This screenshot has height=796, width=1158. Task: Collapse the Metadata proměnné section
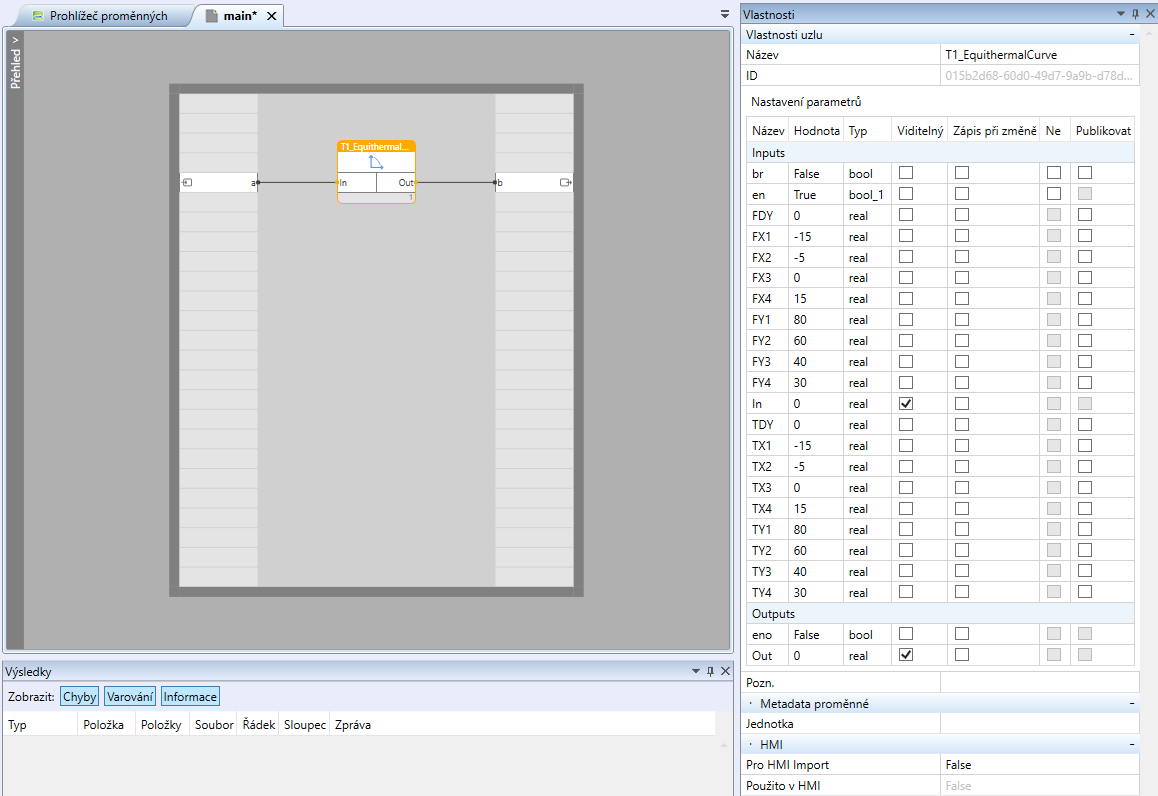click(x=1131, y=704)
